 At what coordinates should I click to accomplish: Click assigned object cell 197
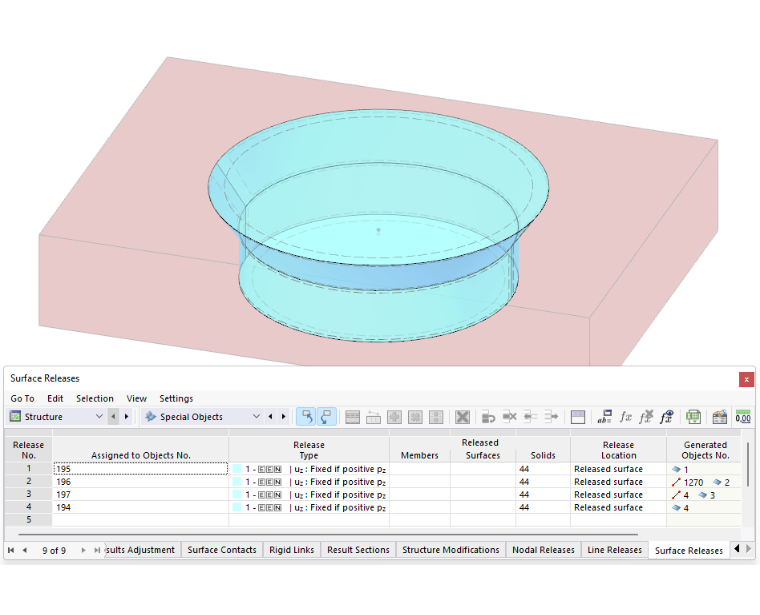point(140,494)
